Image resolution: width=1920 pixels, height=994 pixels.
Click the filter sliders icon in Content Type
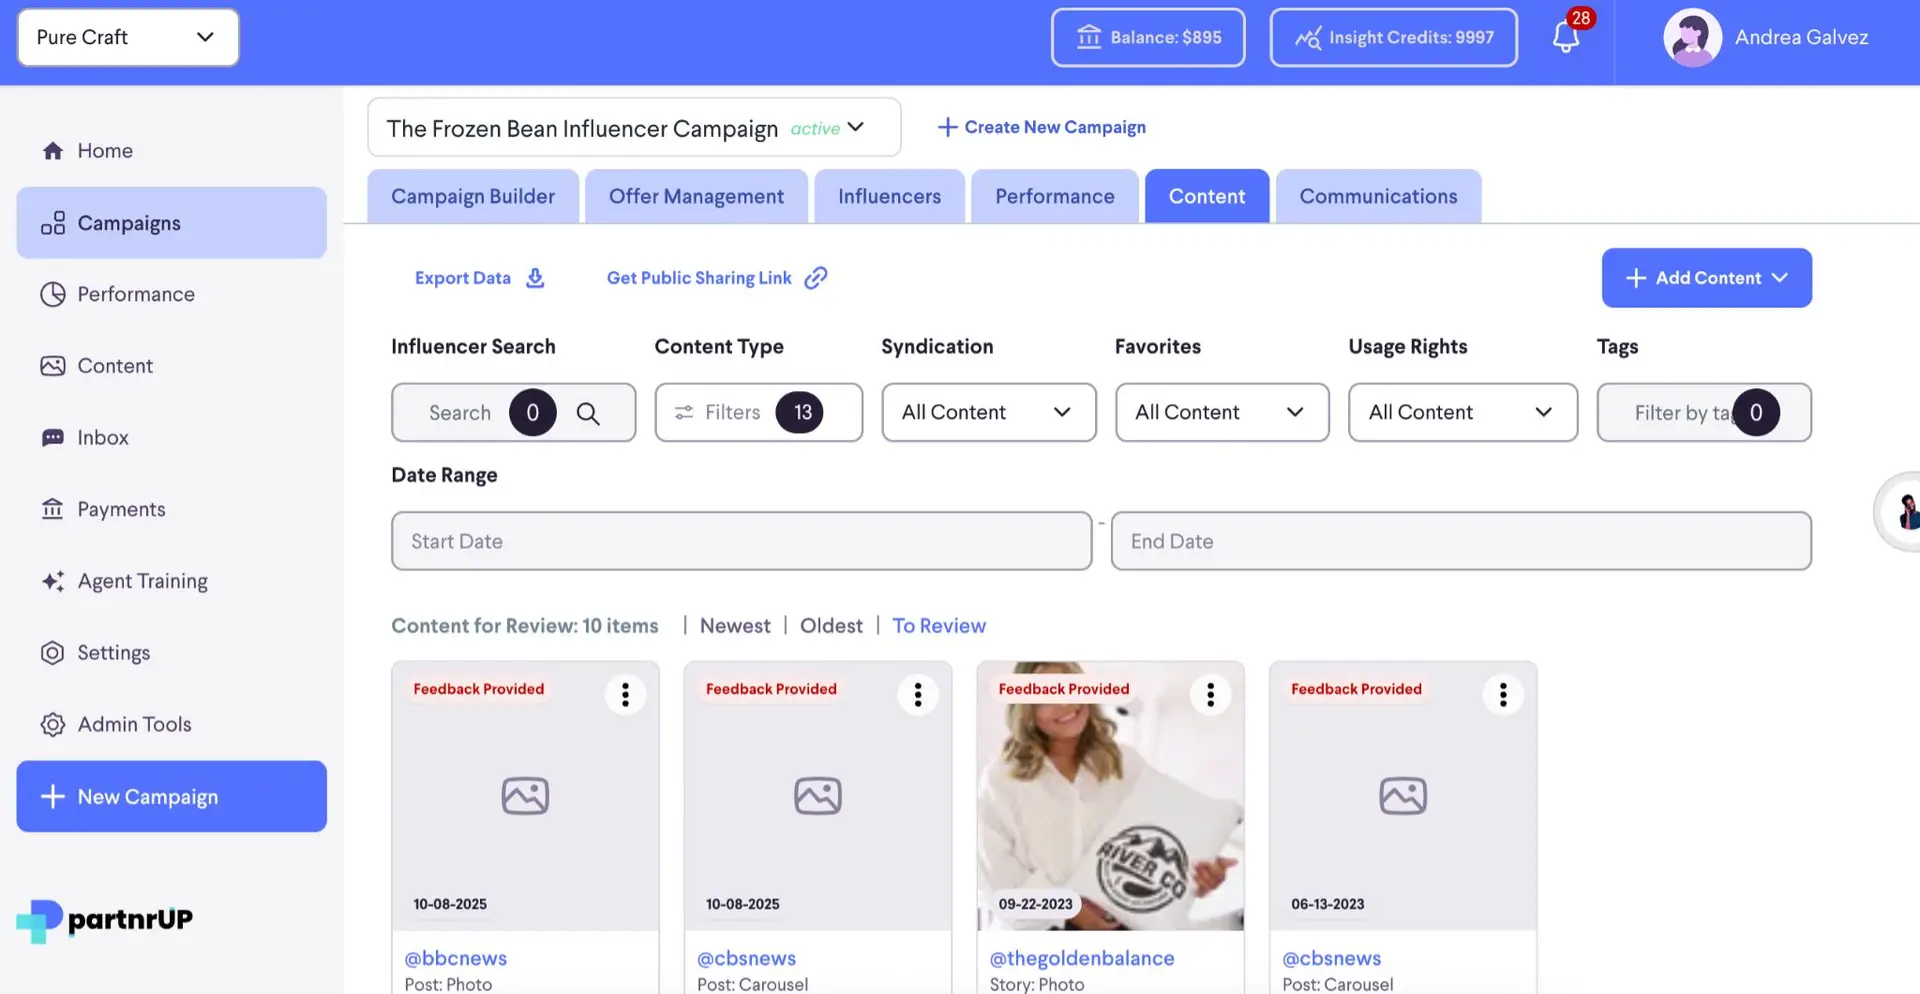[684, 413]
